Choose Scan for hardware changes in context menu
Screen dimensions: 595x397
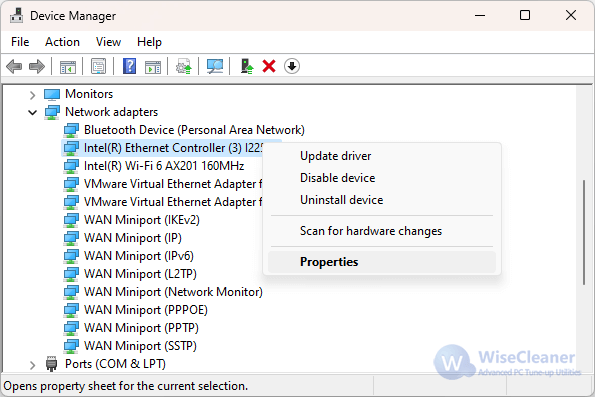[382, 231]
